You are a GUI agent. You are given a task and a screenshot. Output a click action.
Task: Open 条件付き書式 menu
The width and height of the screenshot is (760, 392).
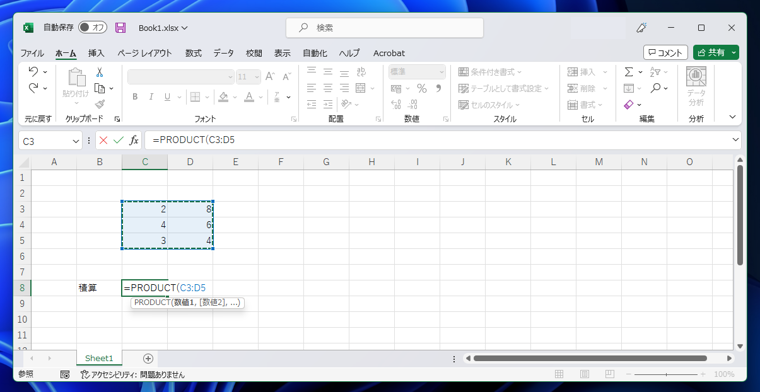click(490, 72)
